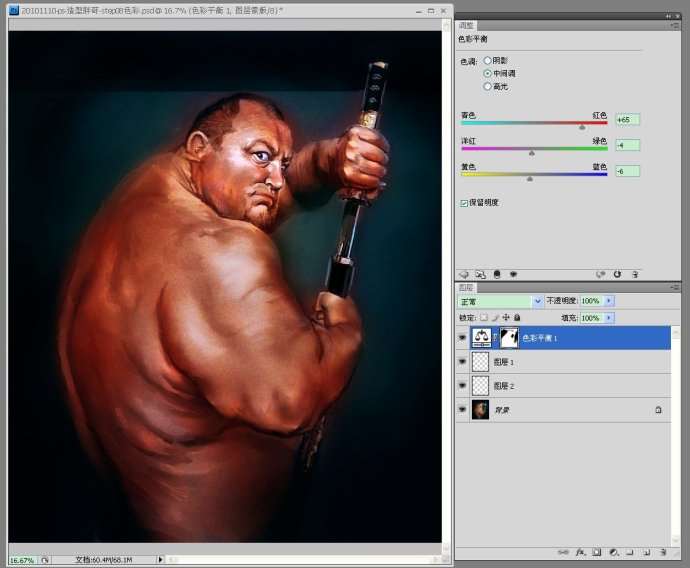This screenshot has height=568, width=690.
Task: Open the Layers panel flyout menu
Action: [675, 287]
